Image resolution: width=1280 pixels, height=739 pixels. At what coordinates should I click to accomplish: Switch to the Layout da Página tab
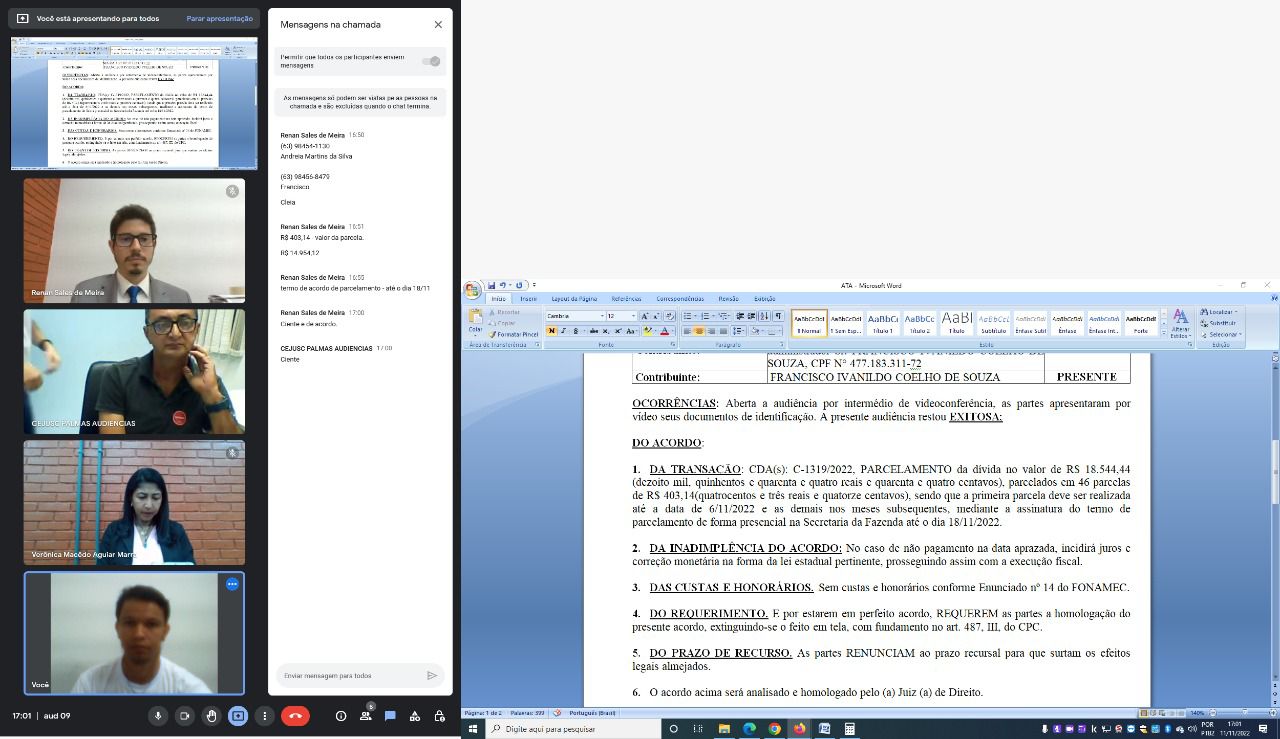[x=574, y=299]
